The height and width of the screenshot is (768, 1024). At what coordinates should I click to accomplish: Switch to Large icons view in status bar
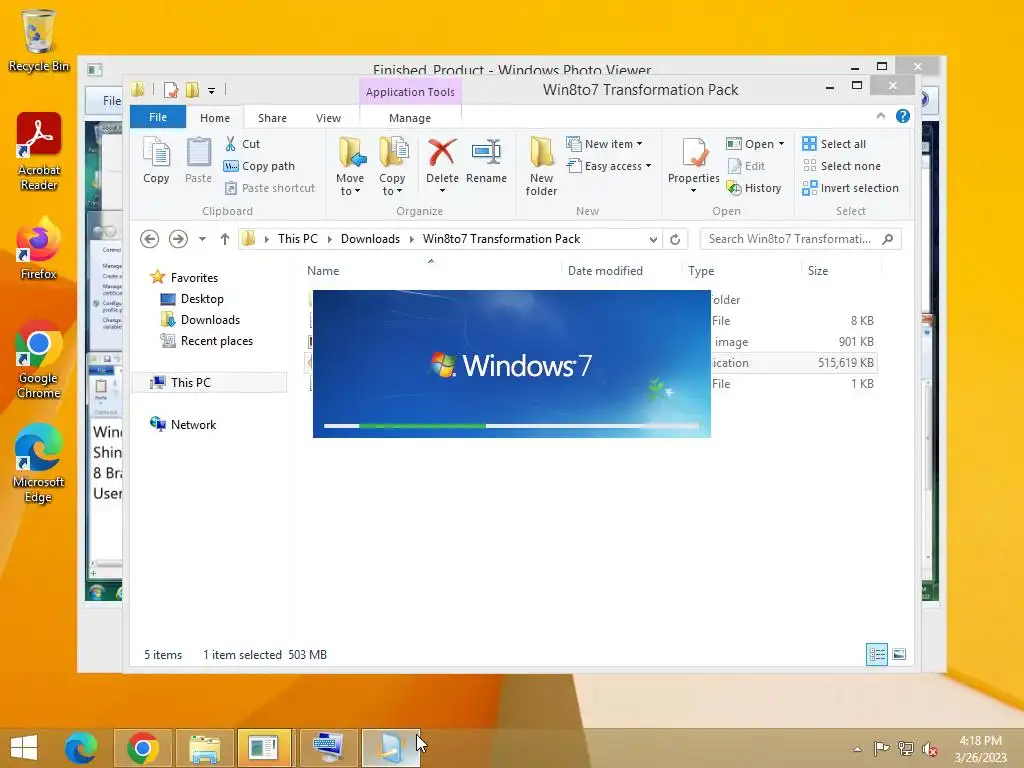899,654
